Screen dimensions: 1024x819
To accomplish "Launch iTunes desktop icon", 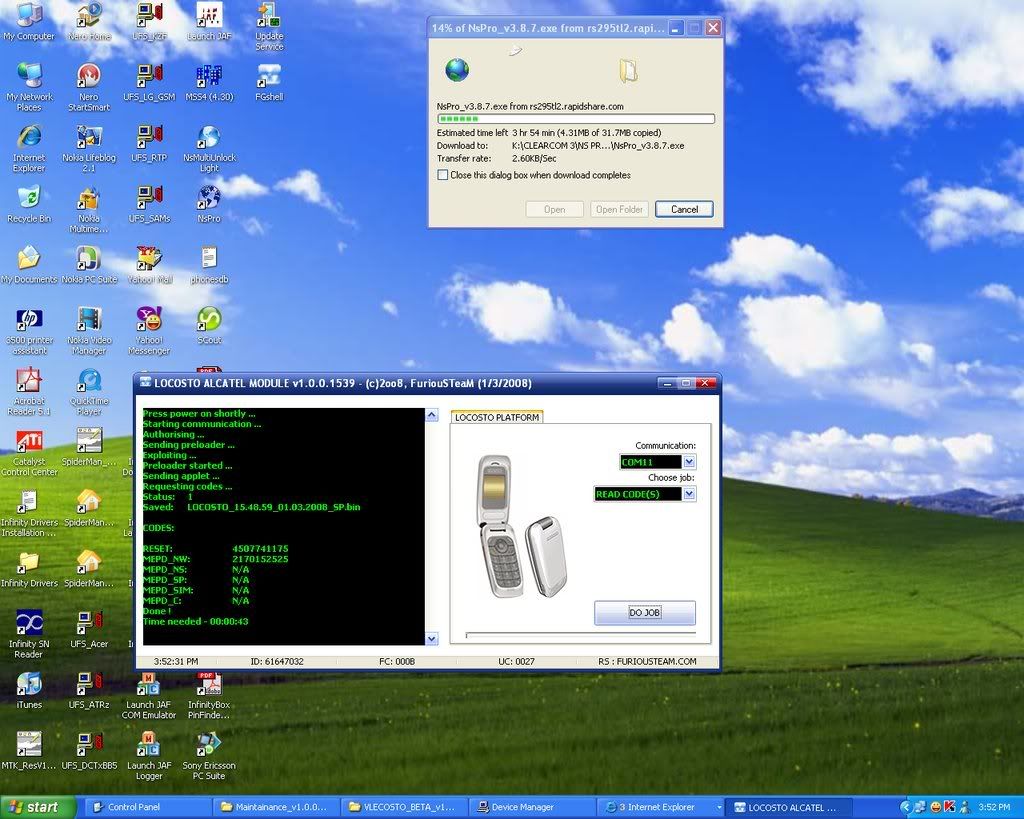I will pyautogui.click(x=29, y=690).
